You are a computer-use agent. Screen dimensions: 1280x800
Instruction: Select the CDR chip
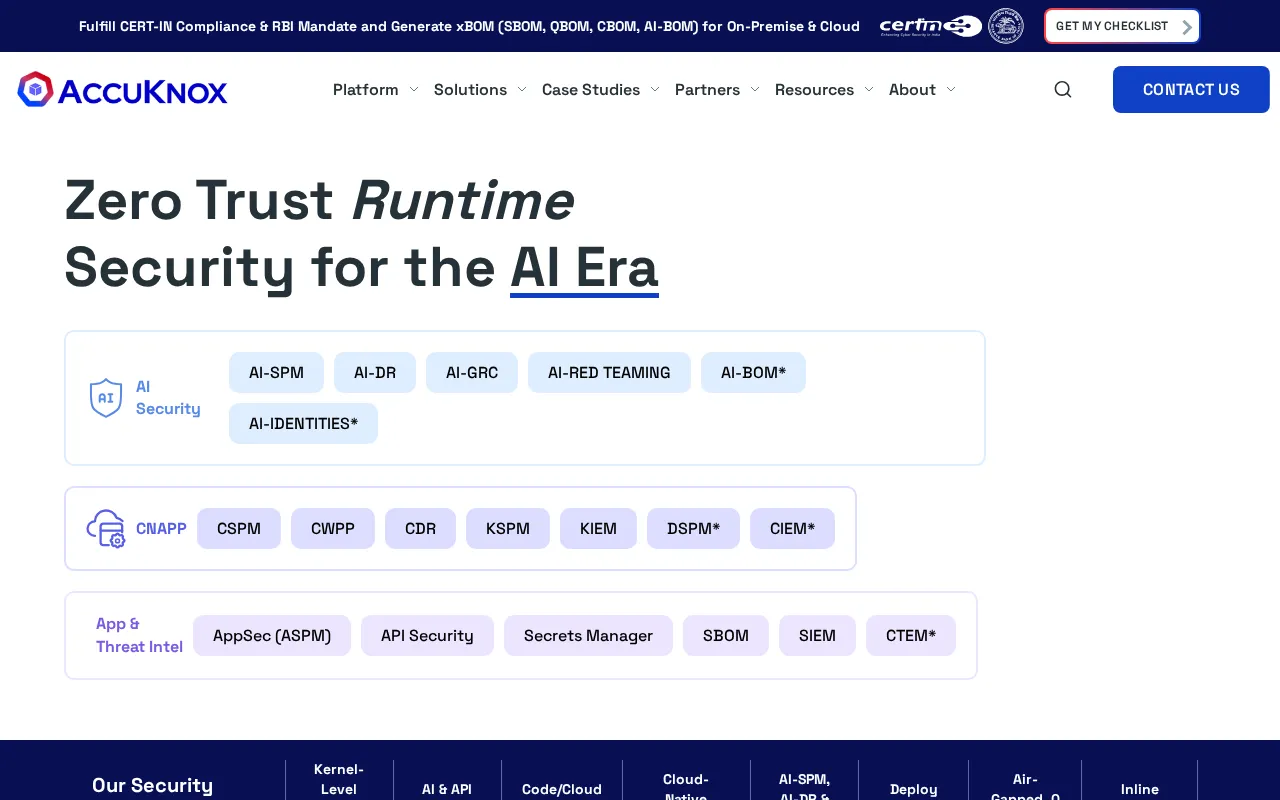(x=420, y=529)
